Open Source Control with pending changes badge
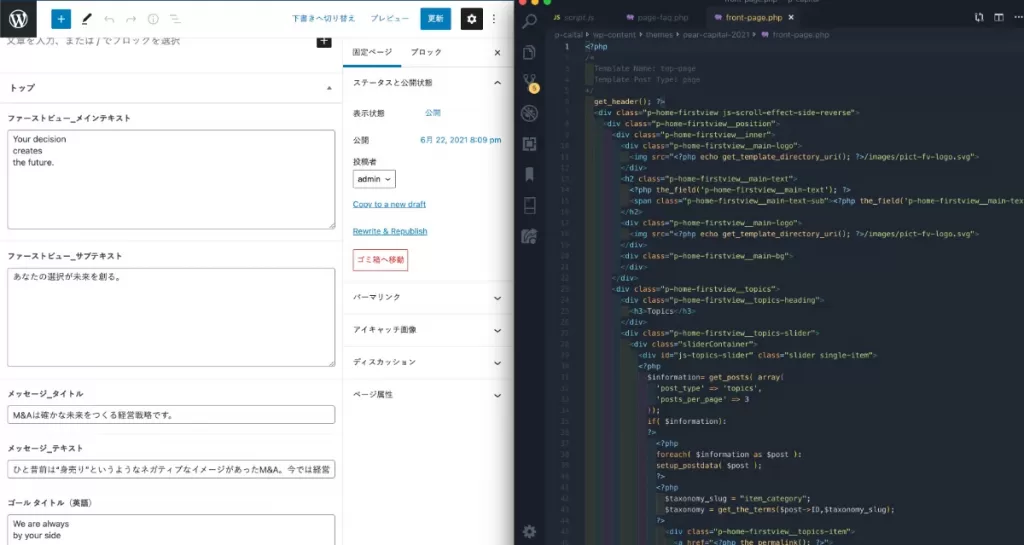Screen dimensions: 1024x545 coord(529,82)
